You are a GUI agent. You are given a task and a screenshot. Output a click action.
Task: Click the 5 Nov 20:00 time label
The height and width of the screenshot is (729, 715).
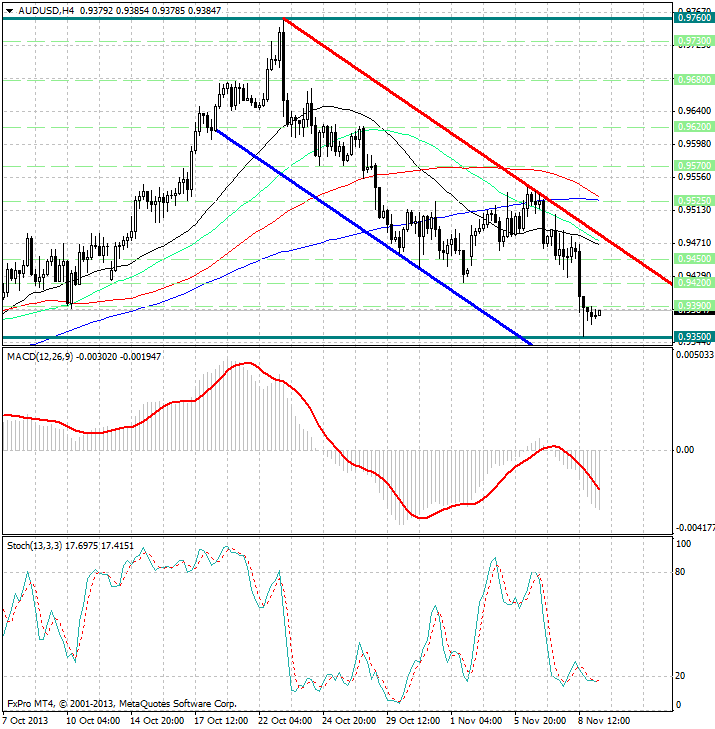[x=540, y=721]
